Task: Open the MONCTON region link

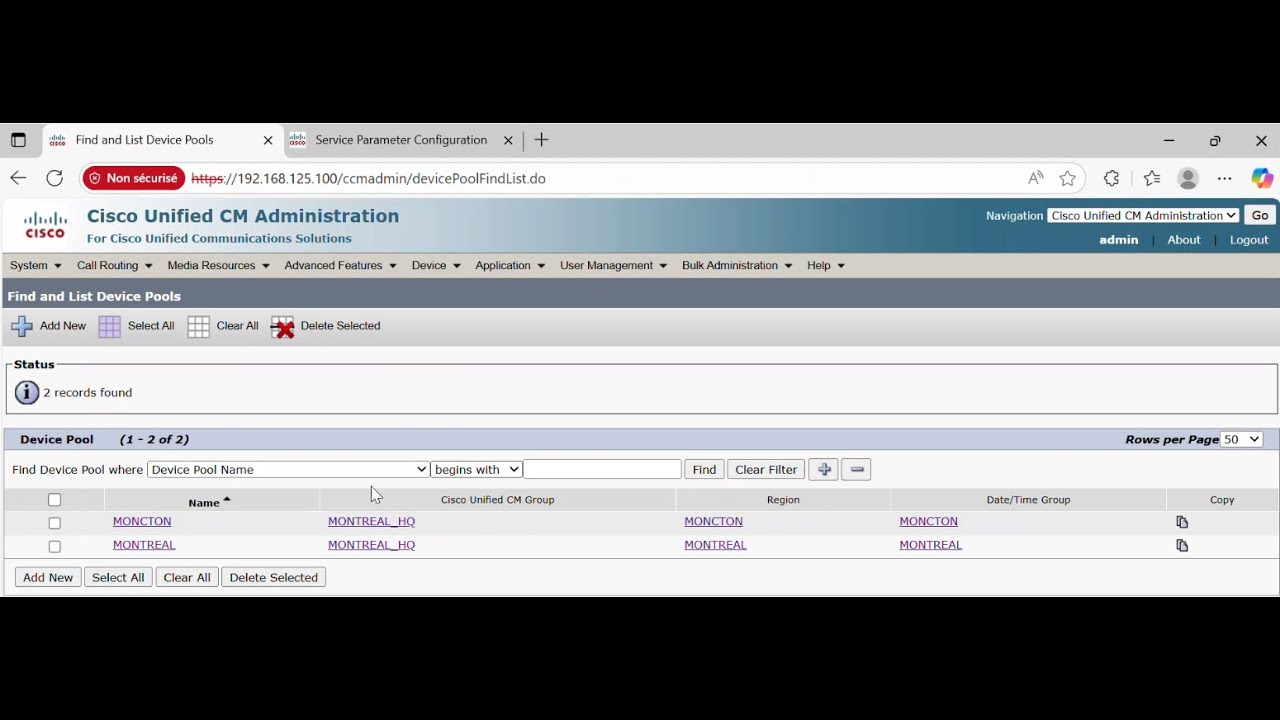Action: pyautogui.click(x=713, y=522)
